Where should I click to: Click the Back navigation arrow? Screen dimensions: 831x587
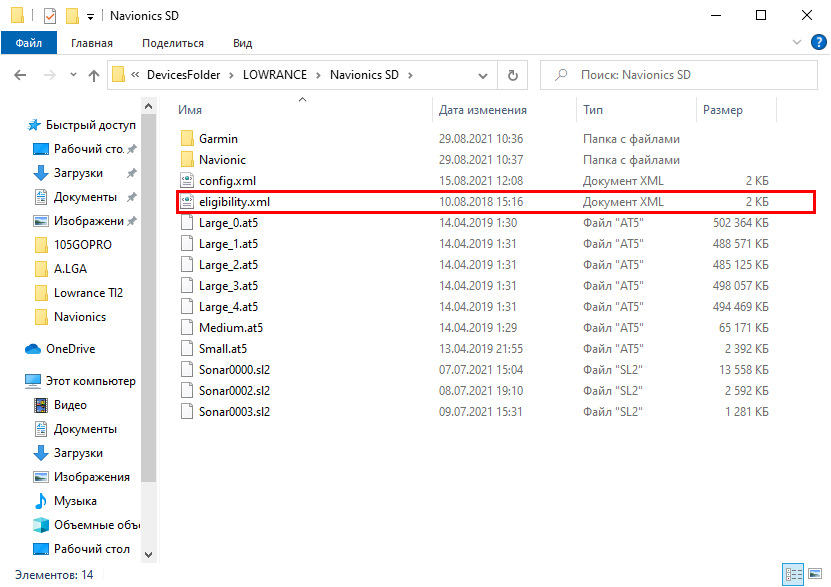pyautogui.click(x=20, y=75)
